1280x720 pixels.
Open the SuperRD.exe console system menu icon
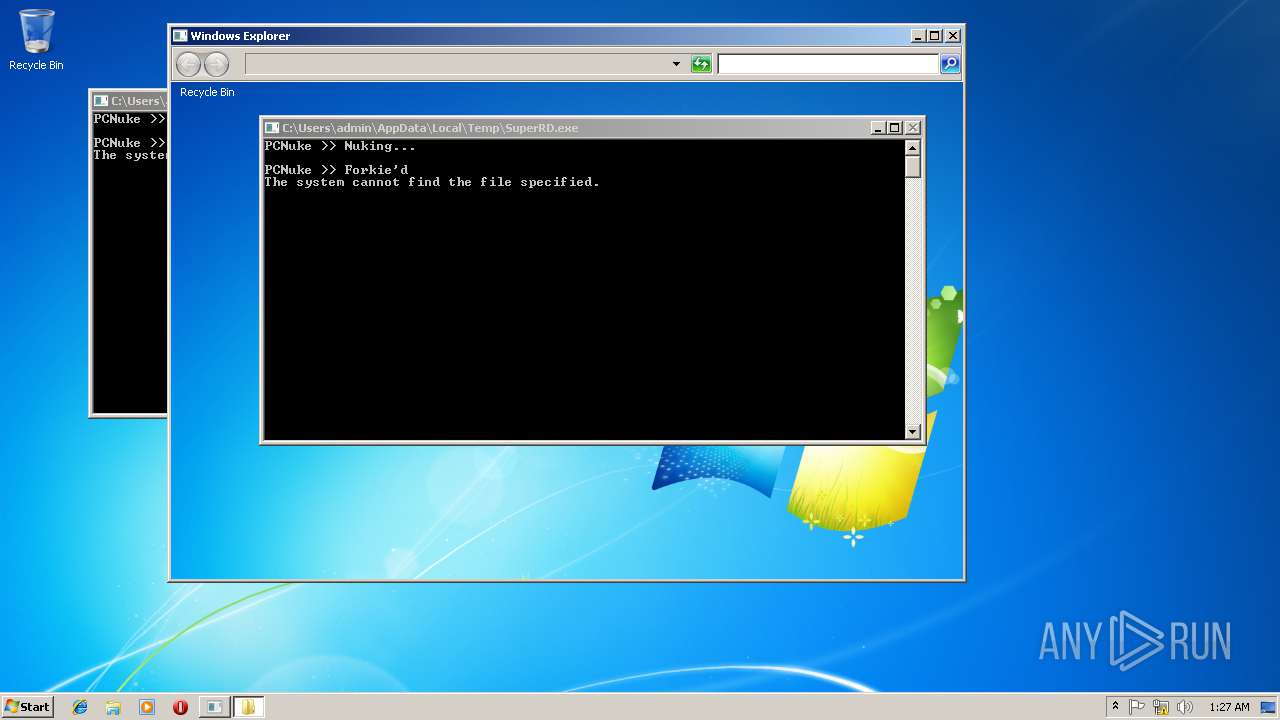[271, 128]
